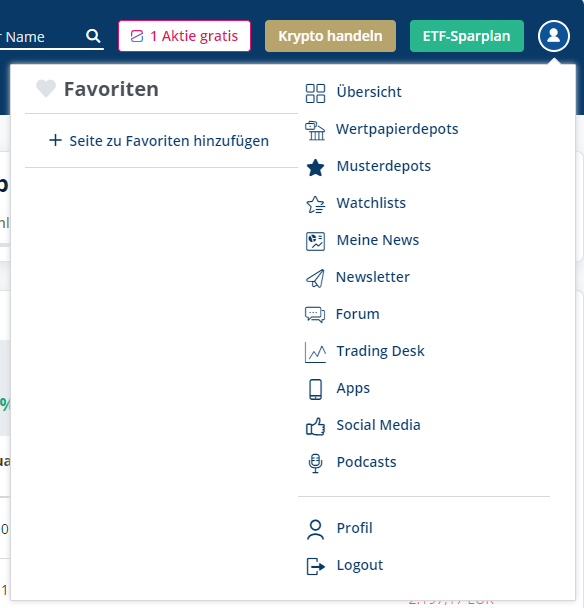
Task: Click the Übersicht grid icon
Action: point(315,93)
